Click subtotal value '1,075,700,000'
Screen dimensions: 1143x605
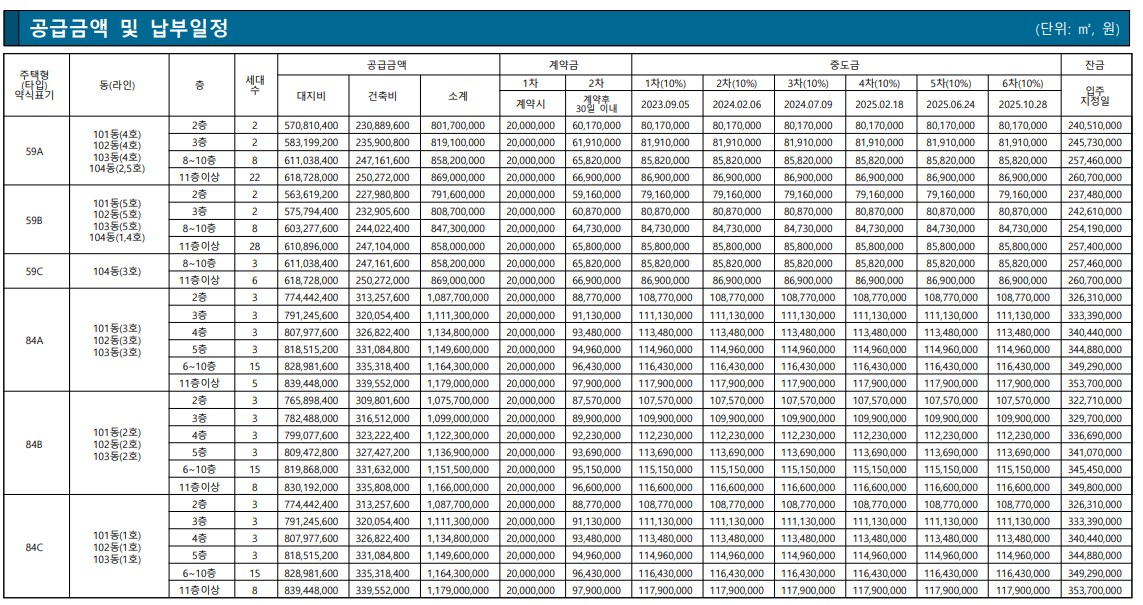click(x=458, y=400)
